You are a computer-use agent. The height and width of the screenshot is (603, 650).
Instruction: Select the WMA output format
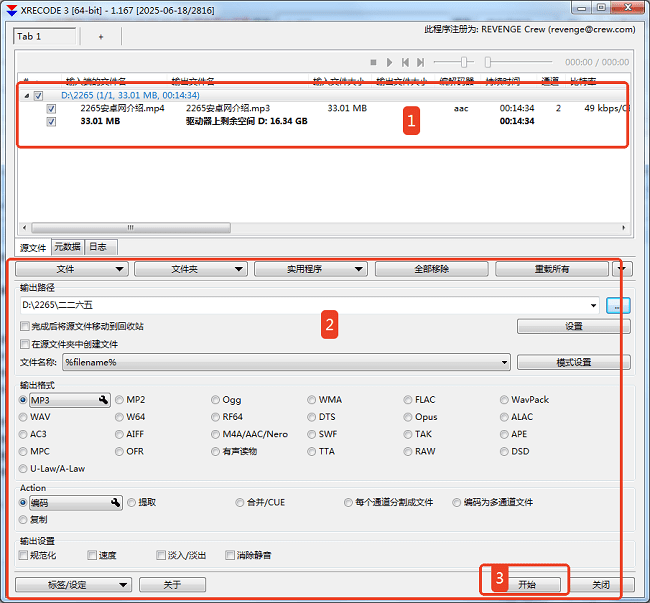point(311,400)
